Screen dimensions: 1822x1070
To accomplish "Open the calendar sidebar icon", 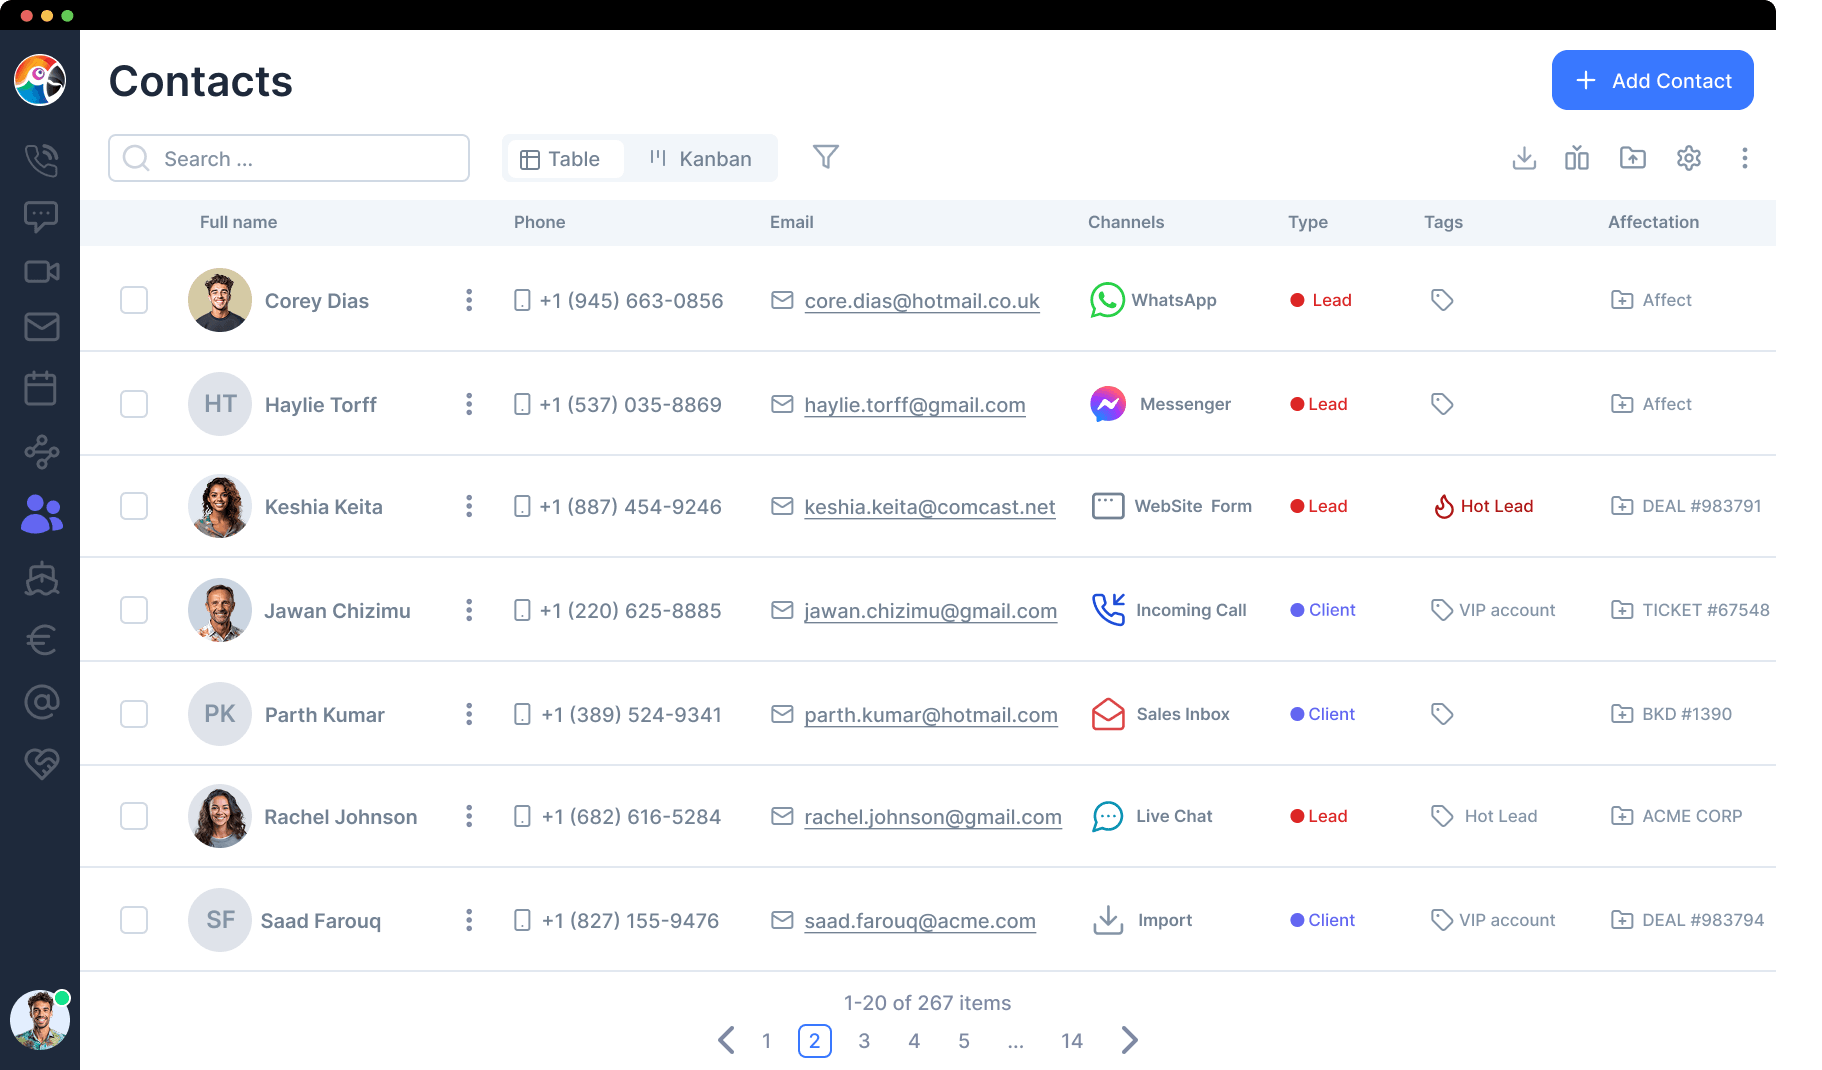I will coord(41,388).
